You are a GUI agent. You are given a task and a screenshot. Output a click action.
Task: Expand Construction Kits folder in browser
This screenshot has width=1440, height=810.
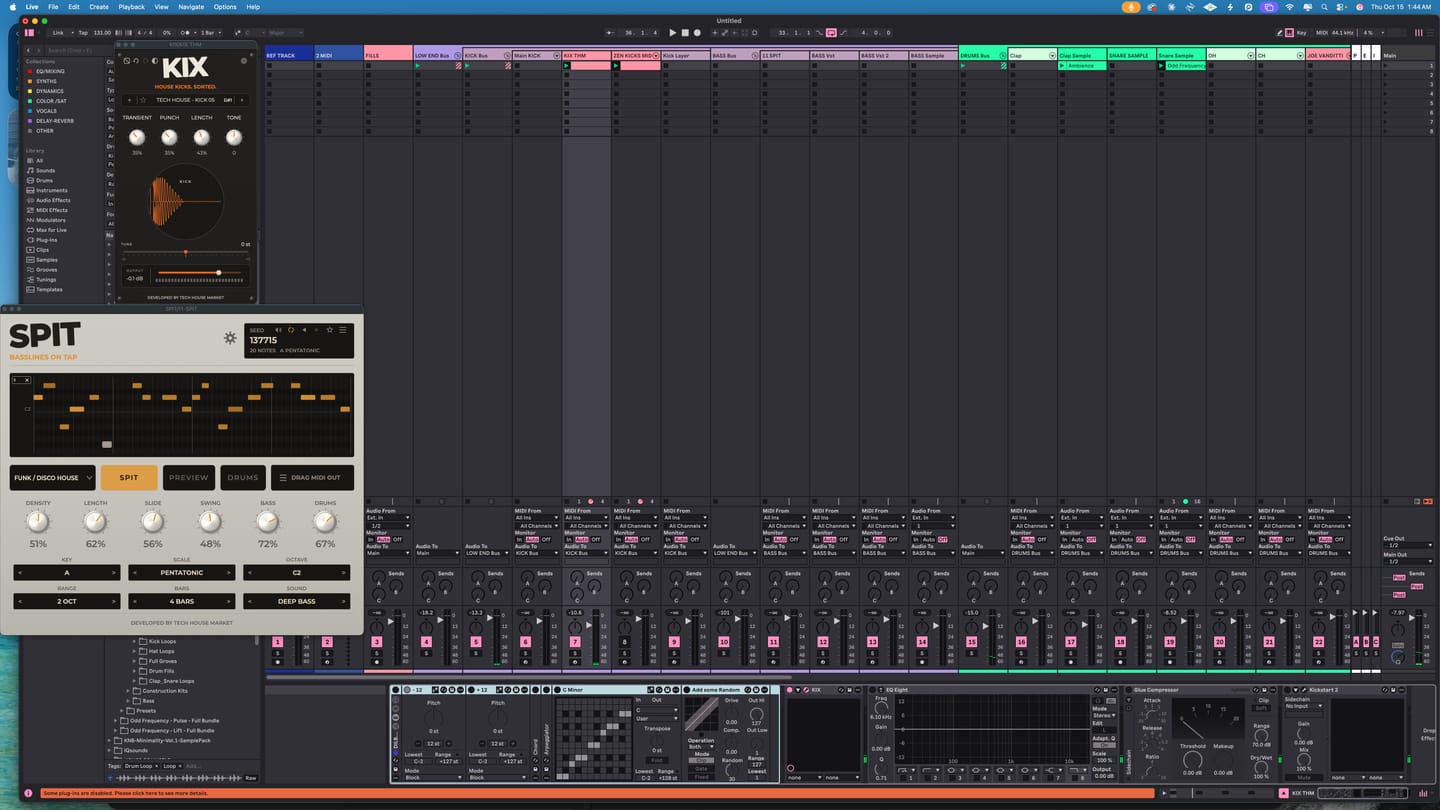[128, 691]
